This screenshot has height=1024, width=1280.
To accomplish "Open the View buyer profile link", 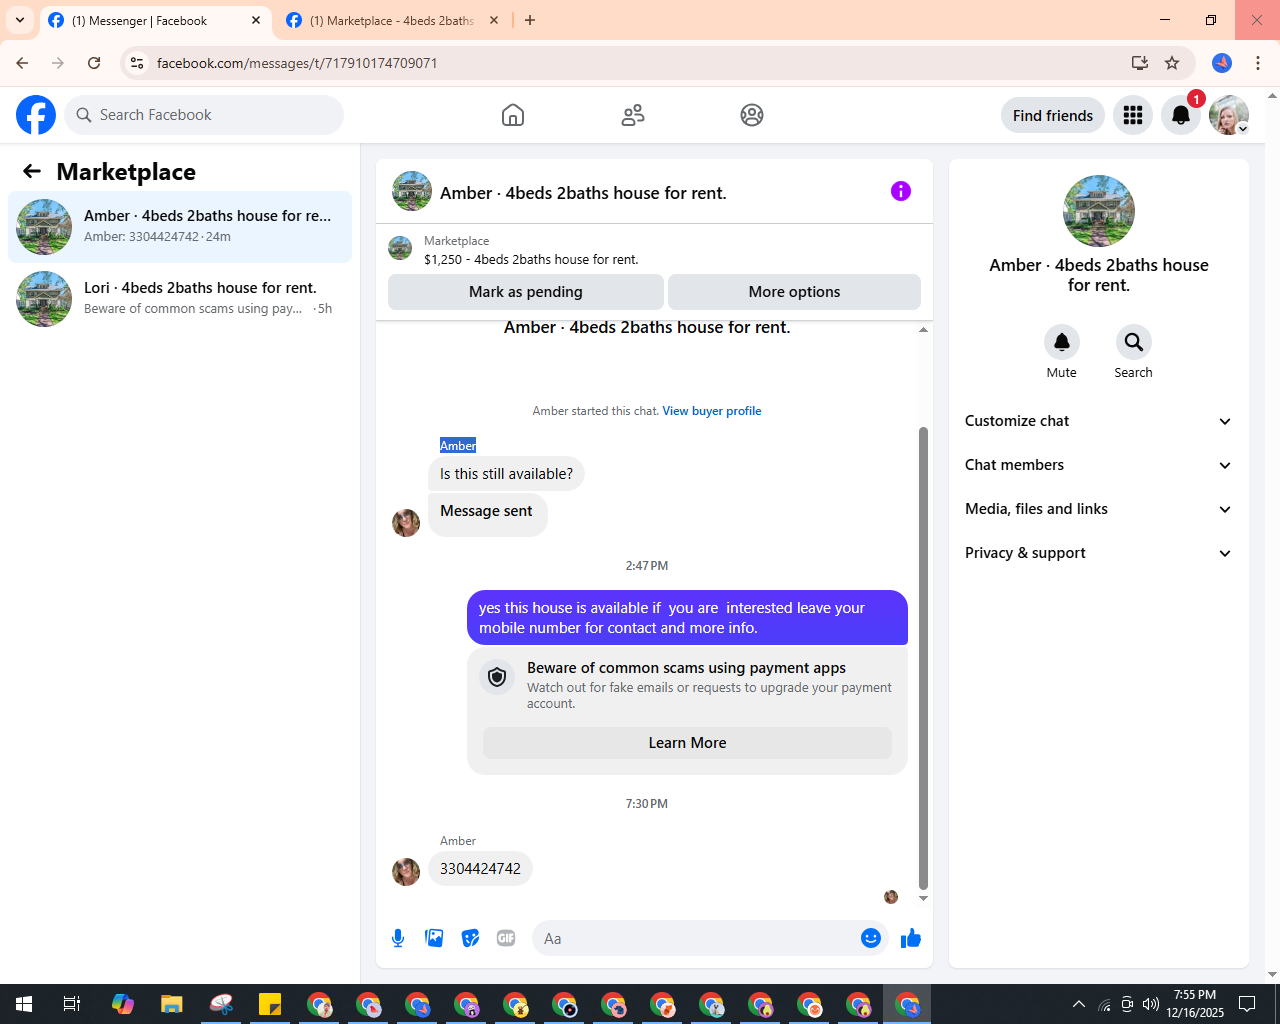I will (712, 411).
